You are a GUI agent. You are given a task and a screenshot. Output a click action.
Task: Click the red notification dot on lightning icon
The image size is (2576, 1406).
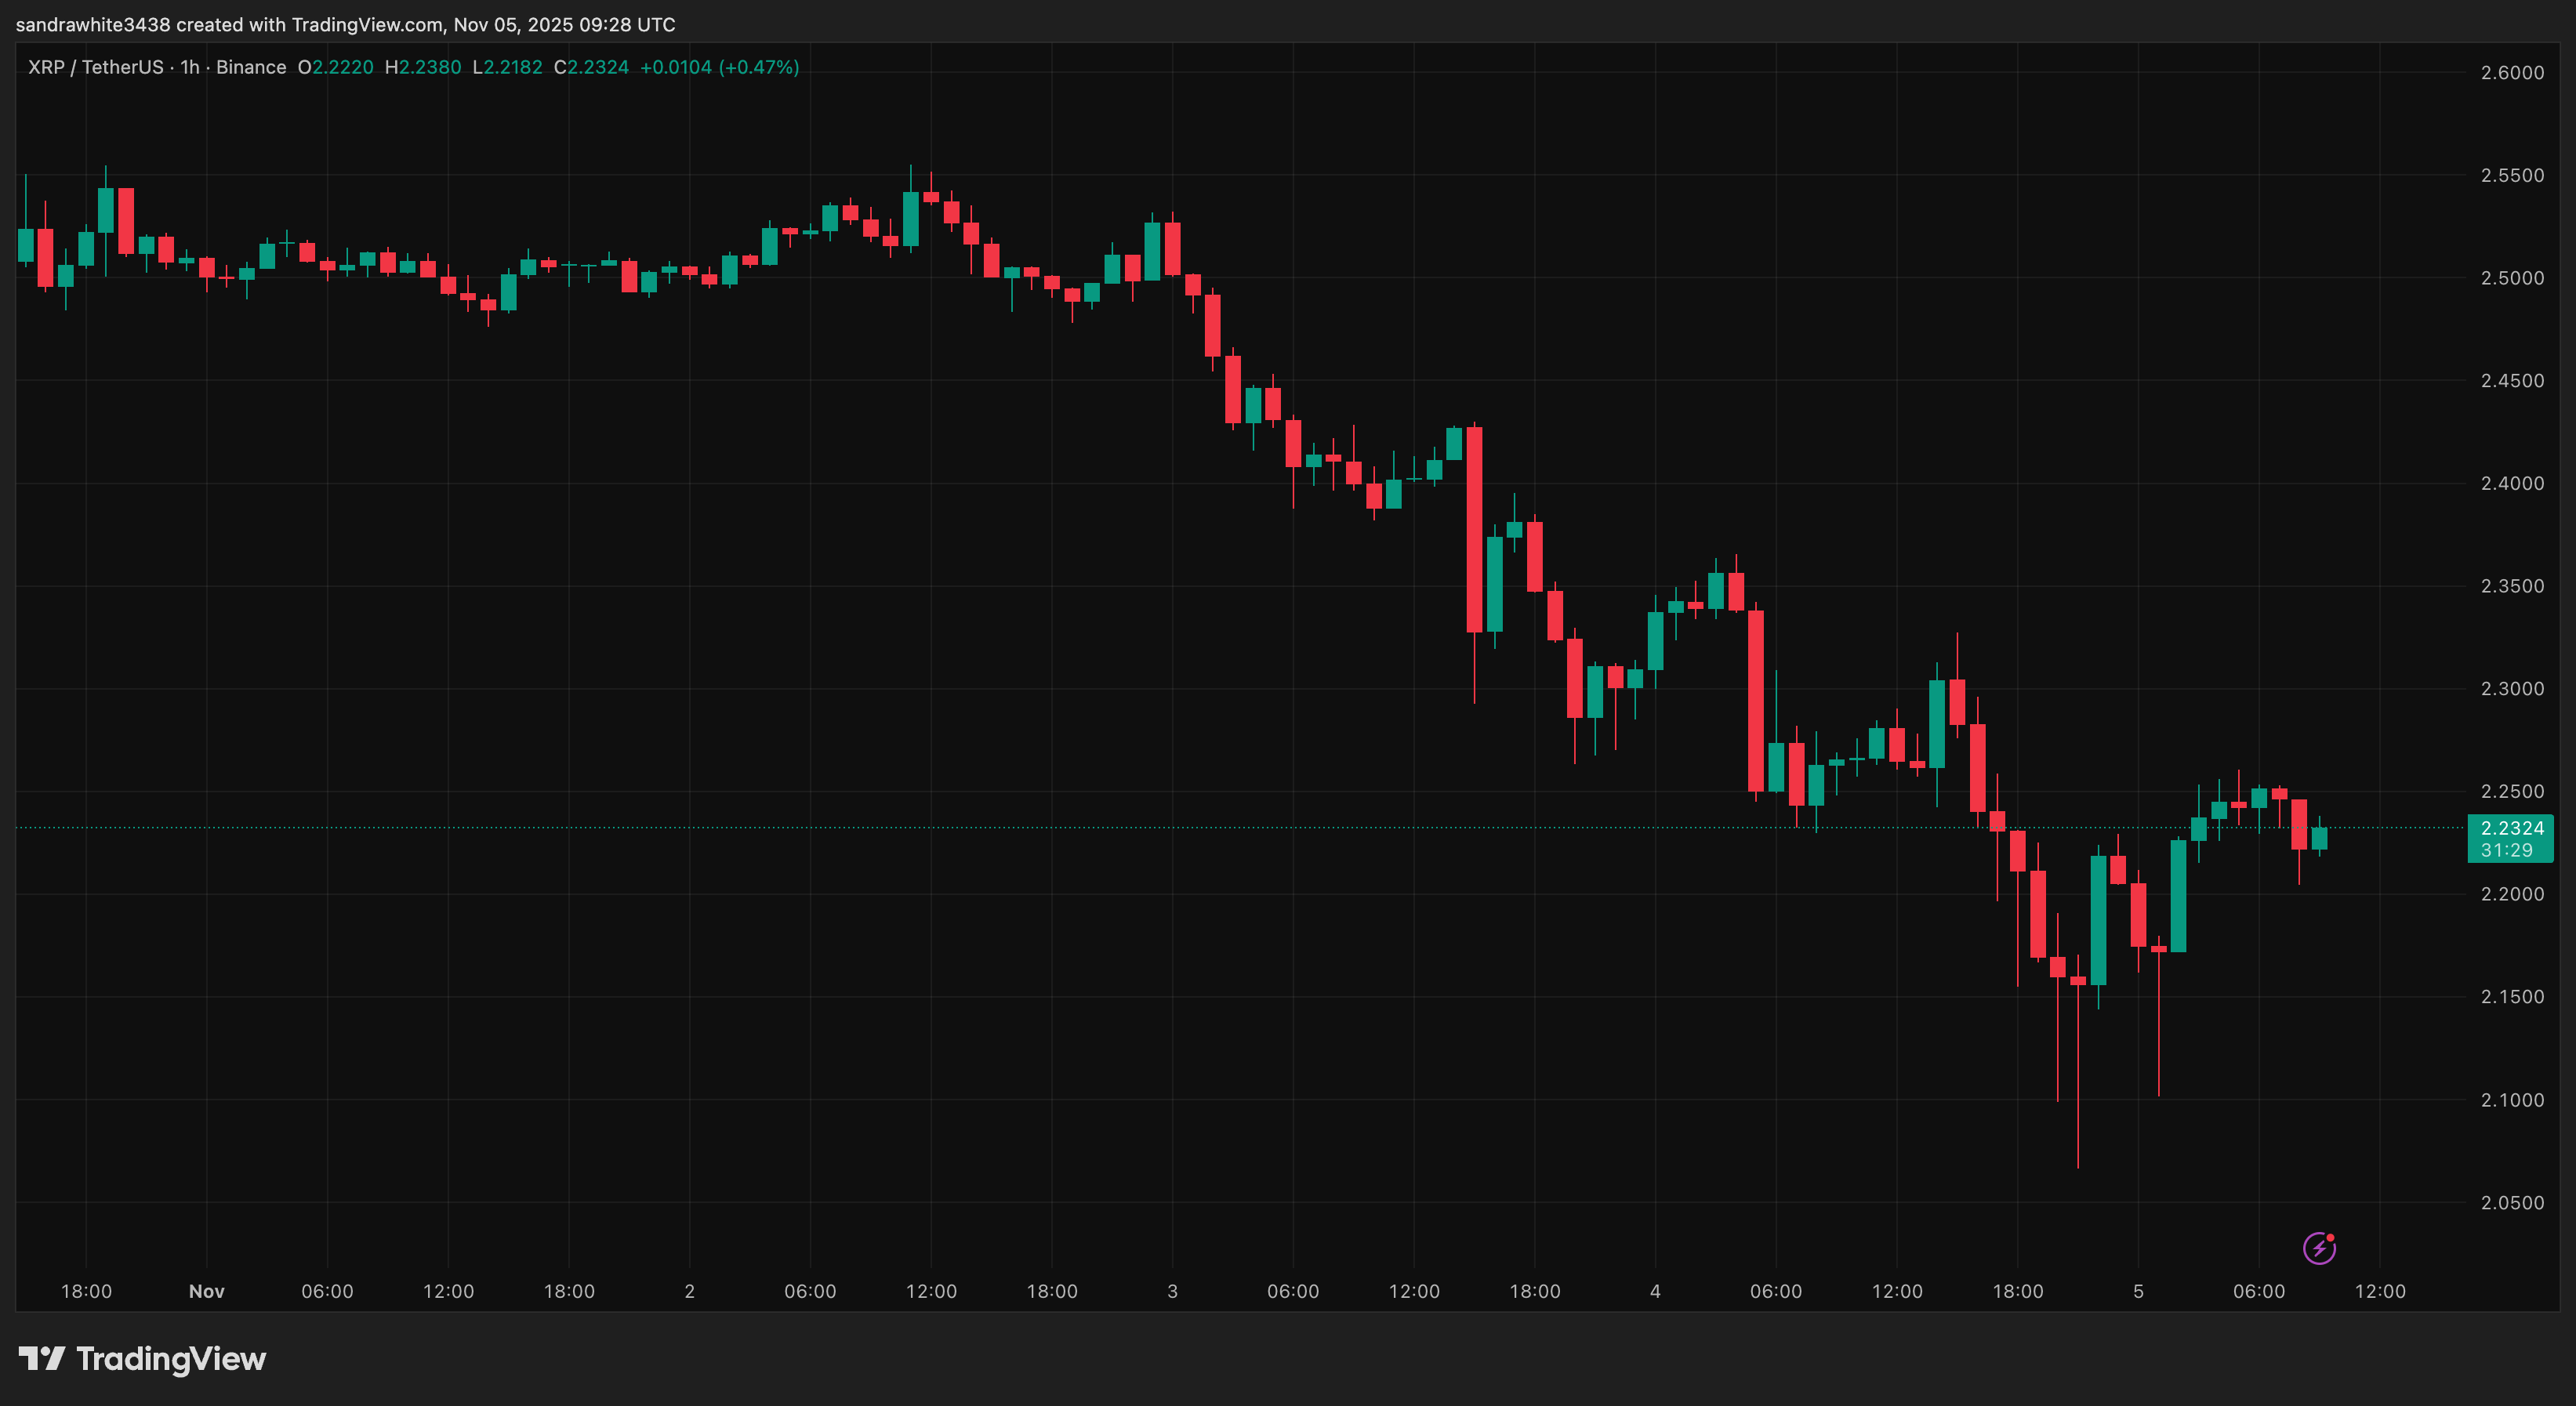click(x=2330, y=1239)
